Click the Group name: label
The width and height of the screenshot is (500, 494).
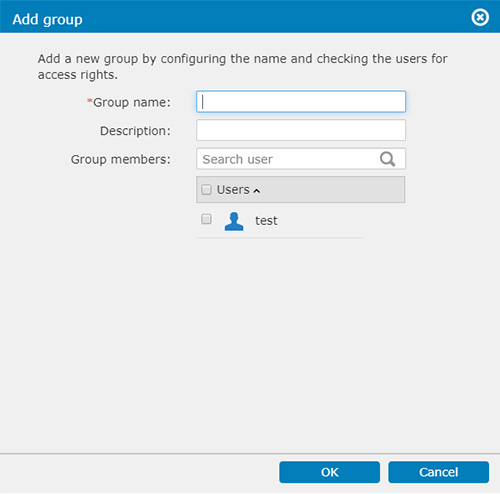pos(132,102)
